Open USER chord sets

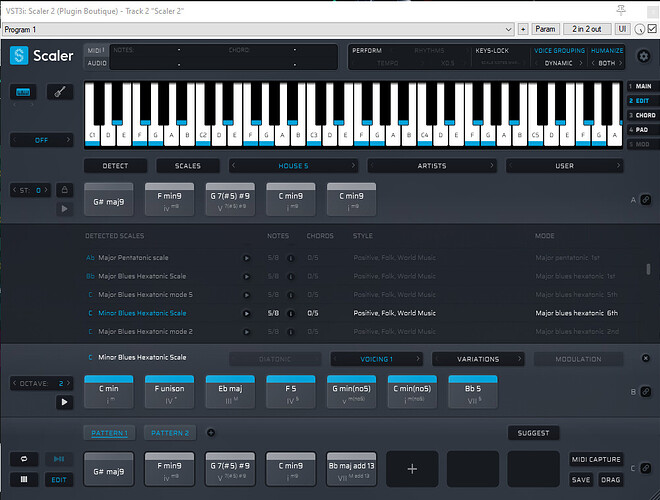(x=564, y=166)
